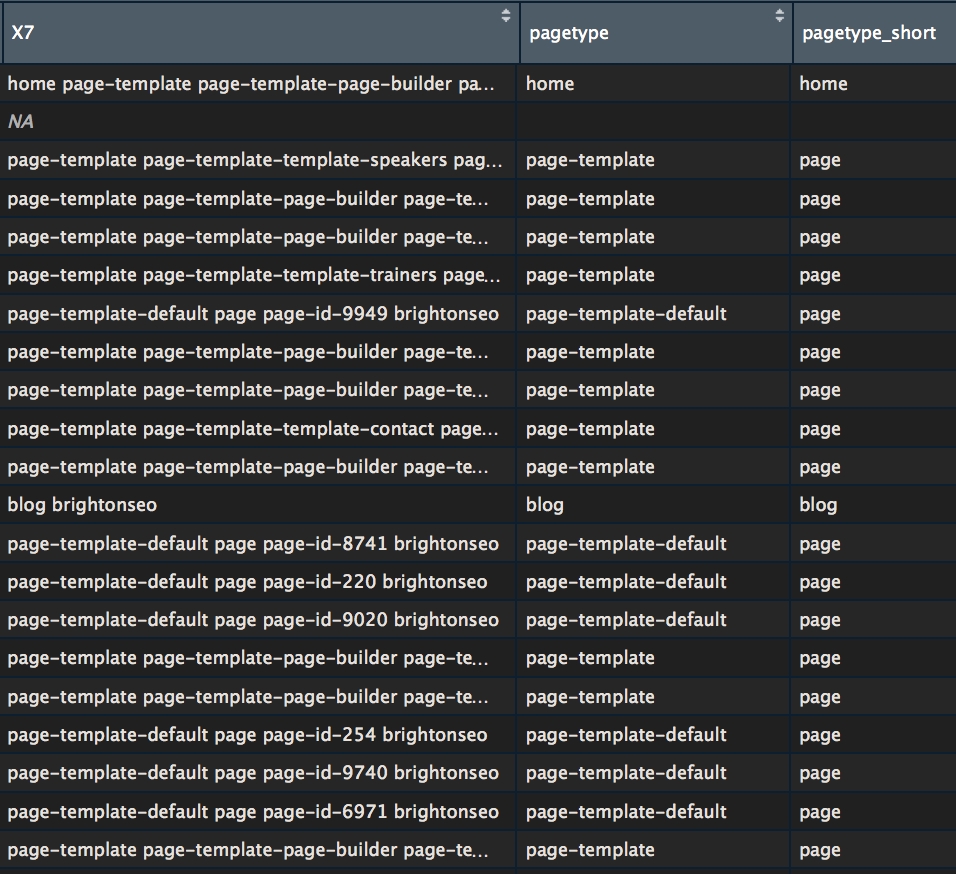Select 'home' cell in pagetype column

(550, 84)
